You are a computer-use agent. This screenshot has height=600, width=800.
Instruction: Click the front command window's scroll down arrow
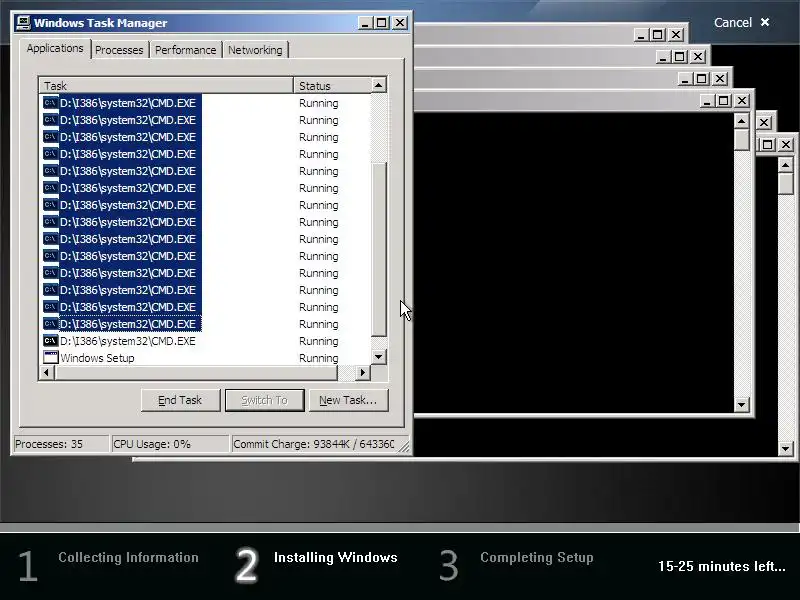[x=741, y=405]
